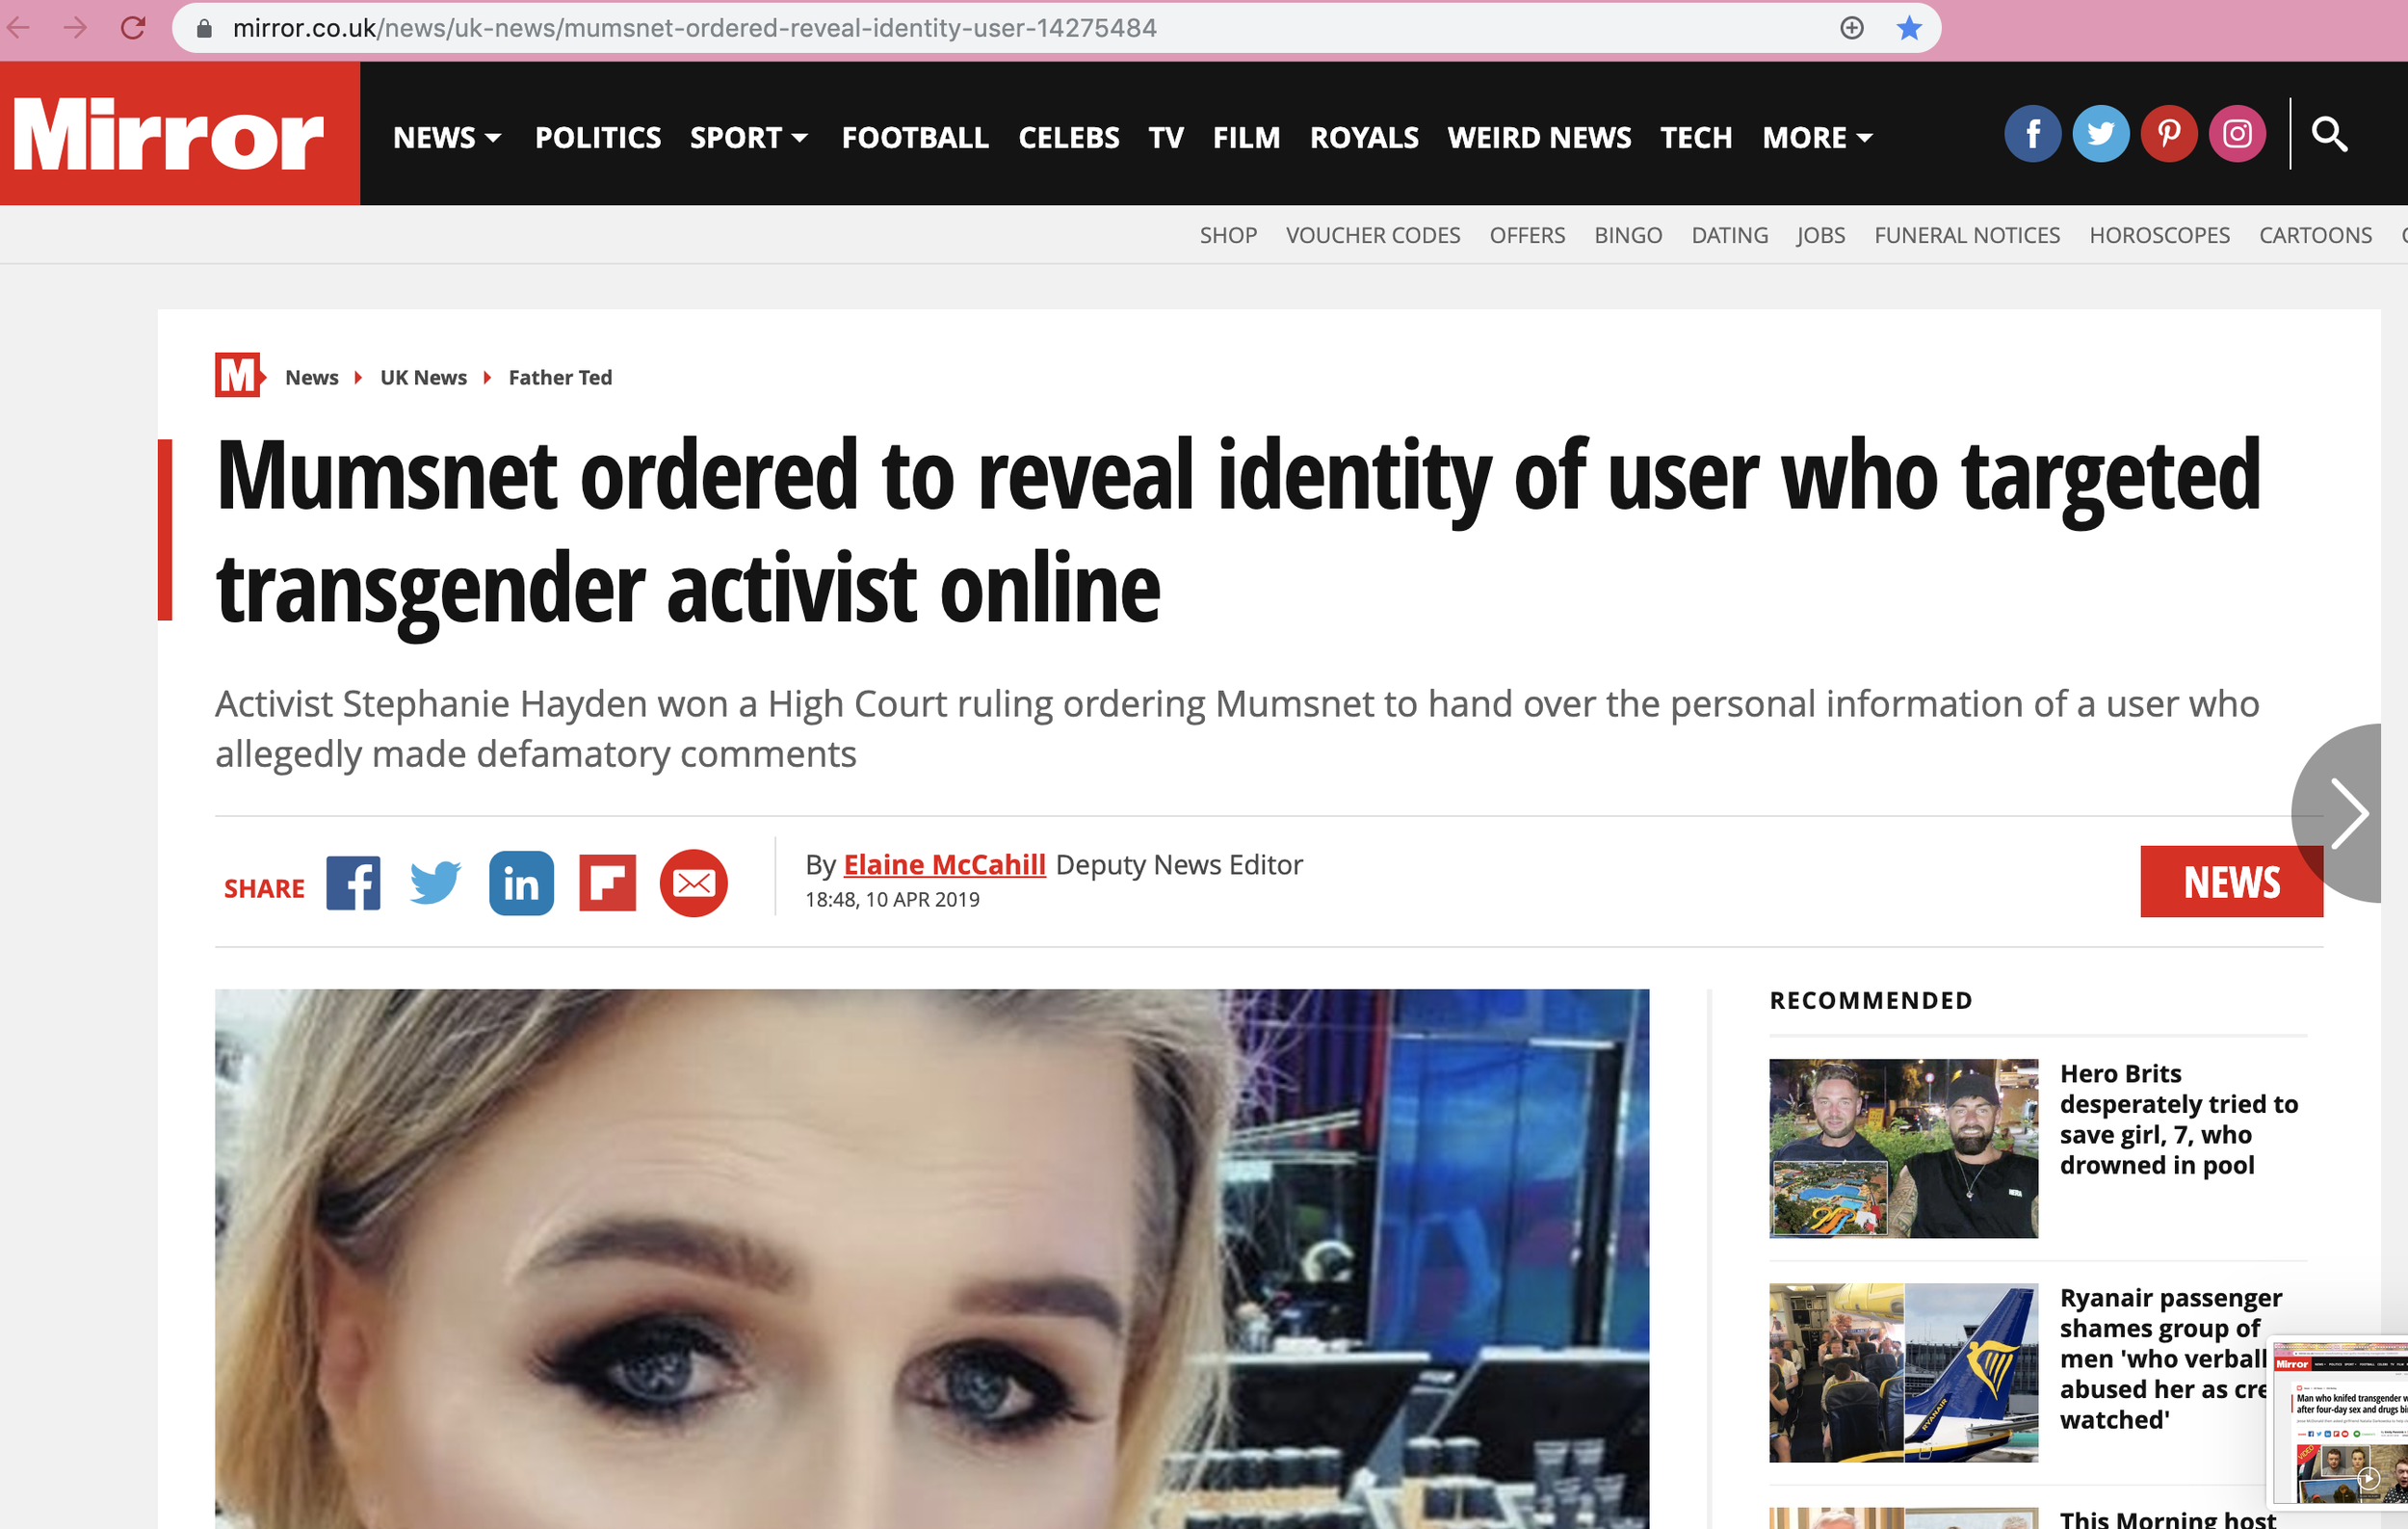Screen dimensions: 2408x1529
Task: Share article on Flipboard
Action: [607, 883]
